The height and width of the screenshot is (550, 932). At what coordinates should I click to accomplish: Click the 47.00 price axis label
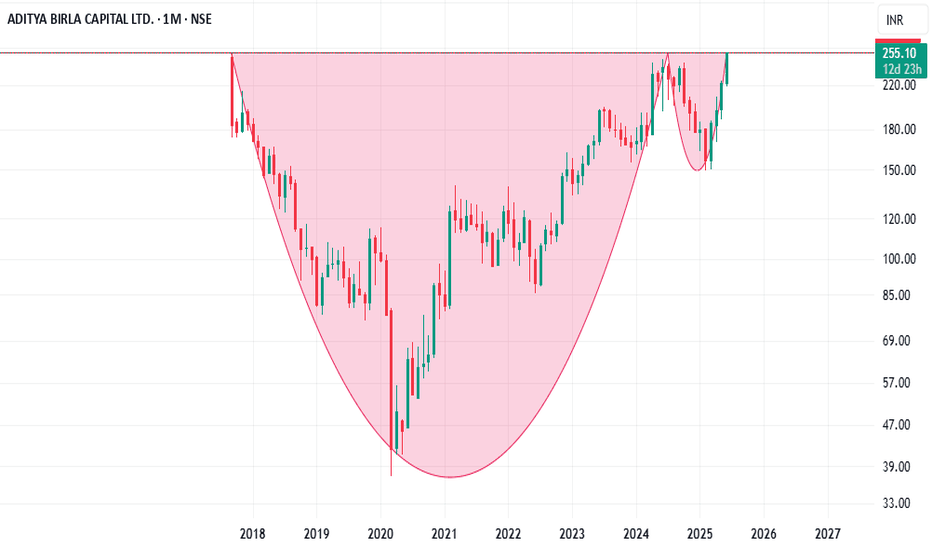click(897, 425)
